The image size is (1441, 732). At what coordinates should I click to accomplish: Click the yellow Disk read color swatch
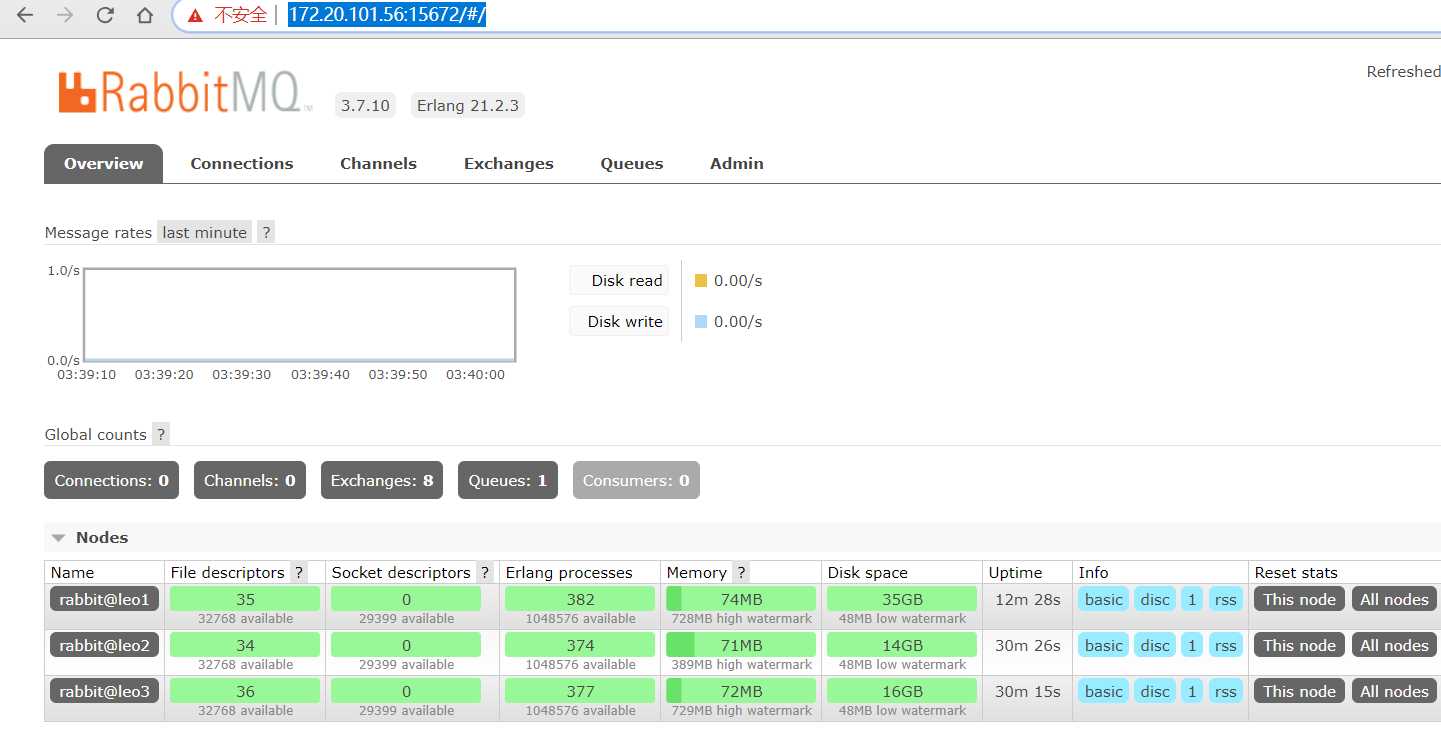(701, 281)
